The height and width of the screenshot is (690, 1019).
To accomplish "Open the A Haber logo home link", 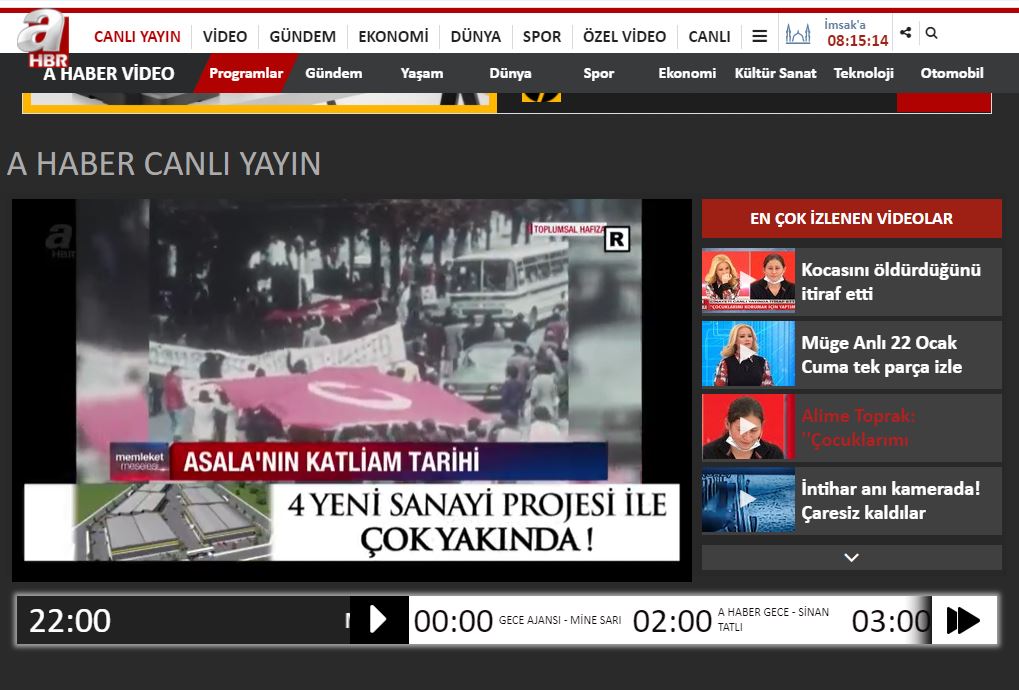I will [44, 38].
